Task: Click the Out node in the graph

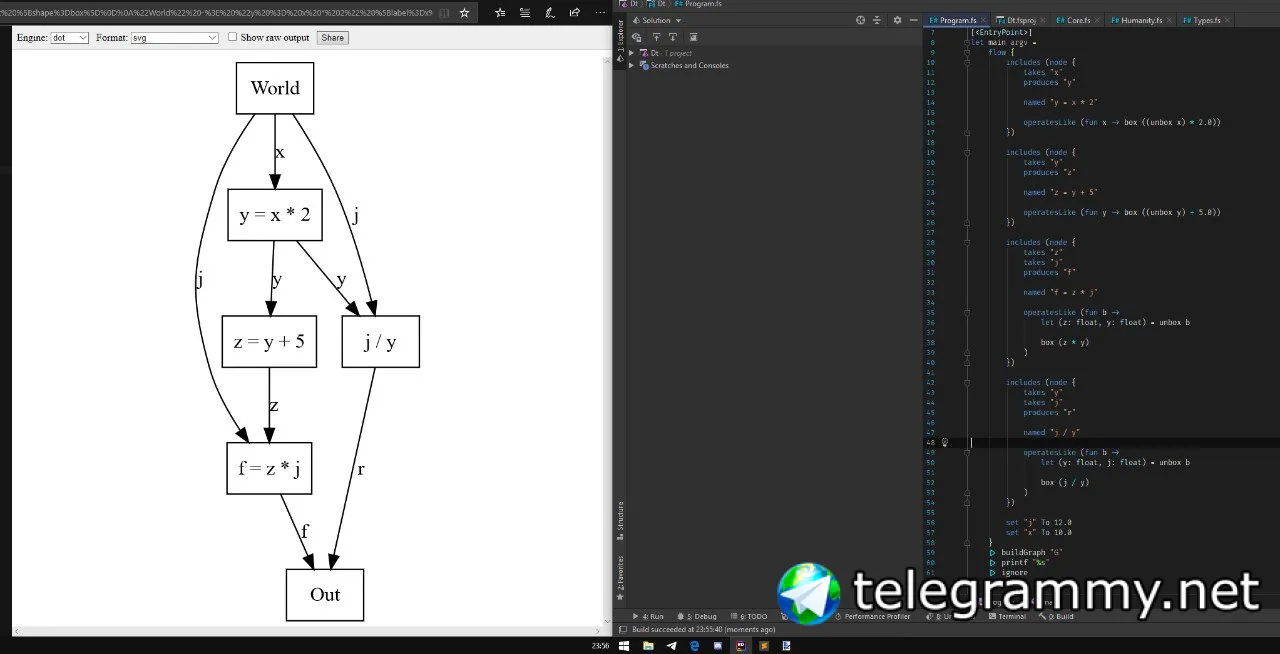Action: pos(325,595)
